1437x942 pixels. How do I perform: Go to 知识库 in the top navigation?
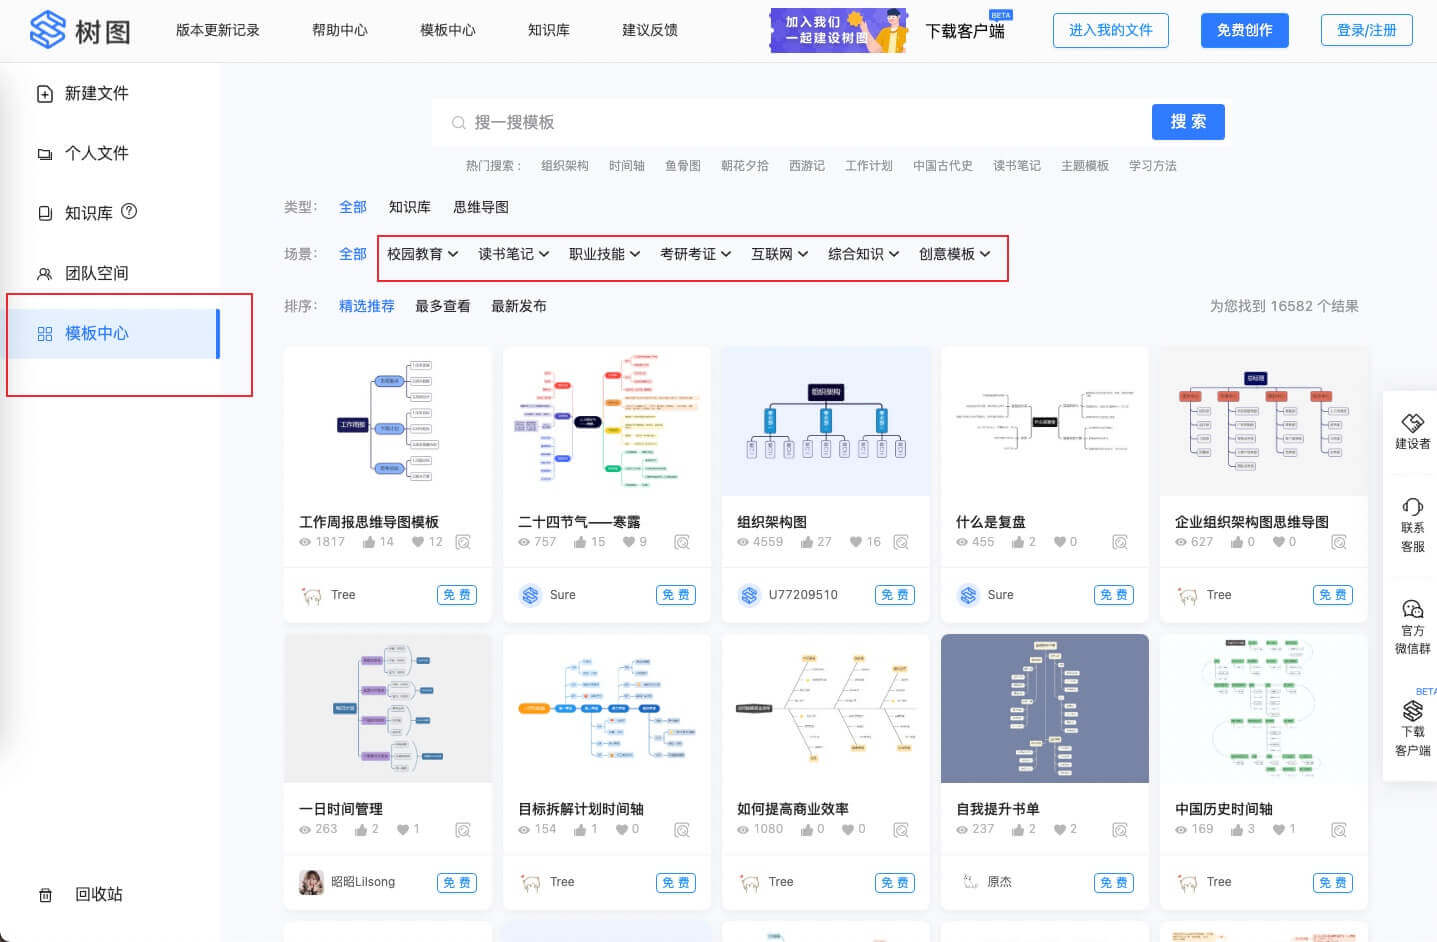click(x=548, y=30)
